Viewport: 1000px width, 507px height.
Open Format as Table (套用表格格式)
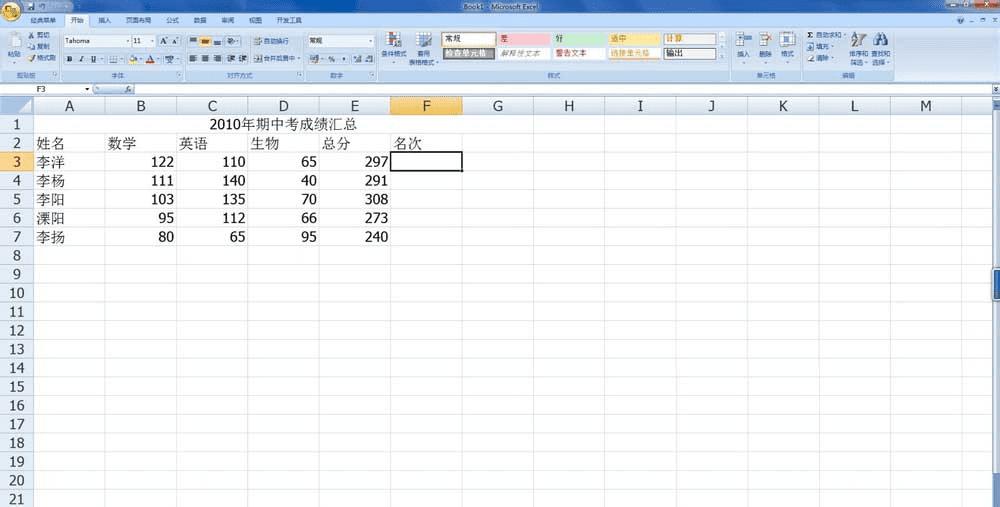423,49
